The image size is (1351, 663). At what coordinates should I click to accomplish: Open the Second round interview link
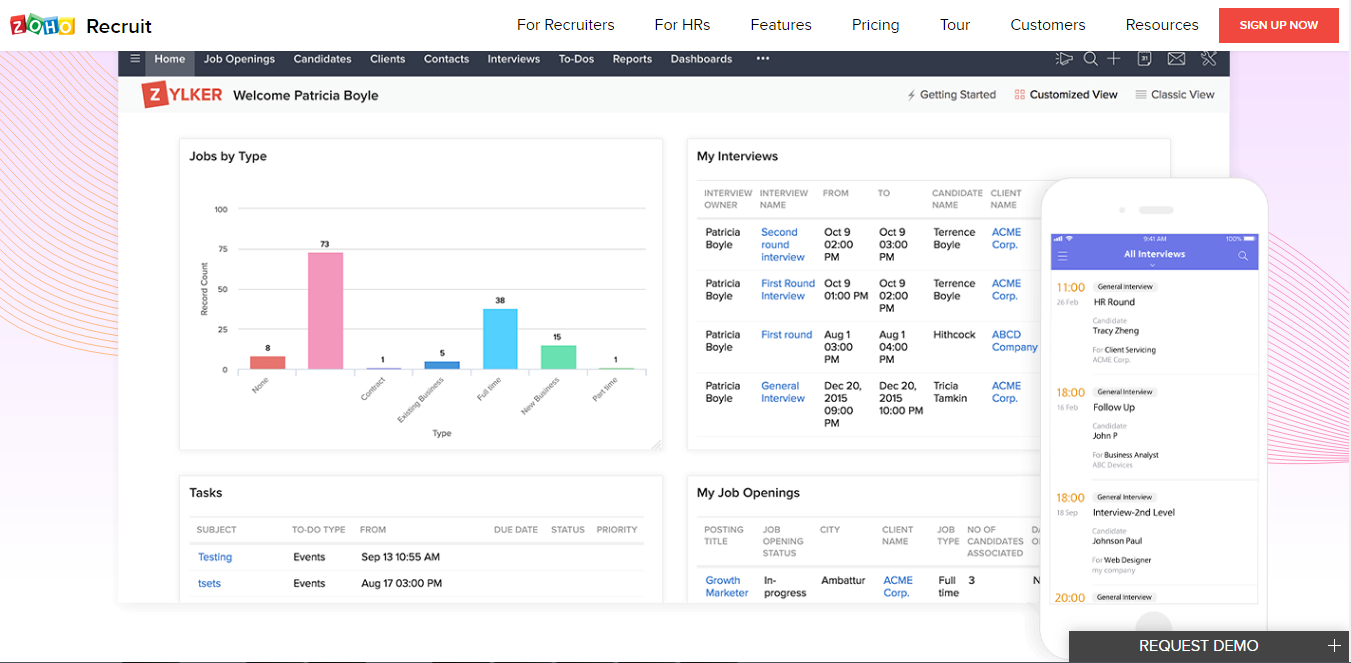[783, 245]
